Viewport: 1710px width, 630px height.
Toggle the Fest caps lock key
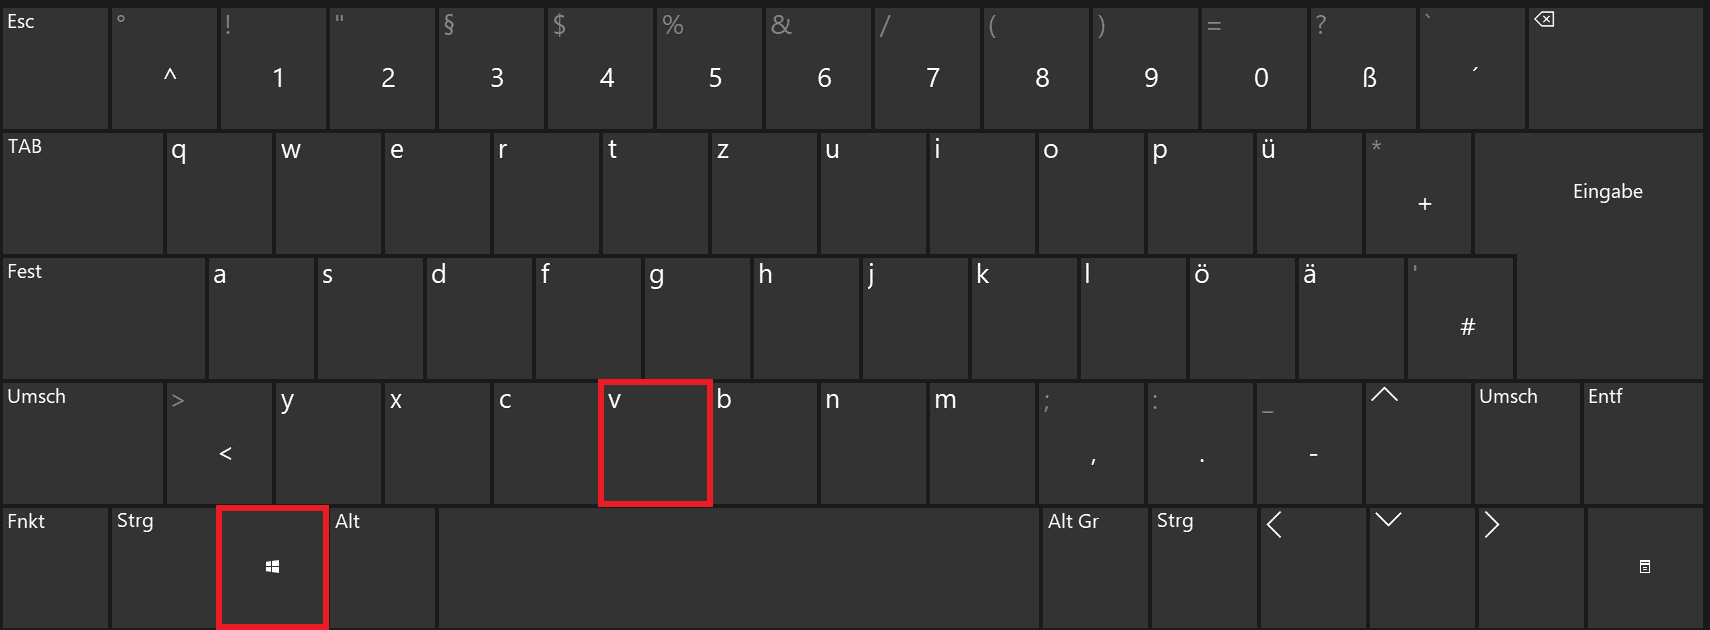104,318
